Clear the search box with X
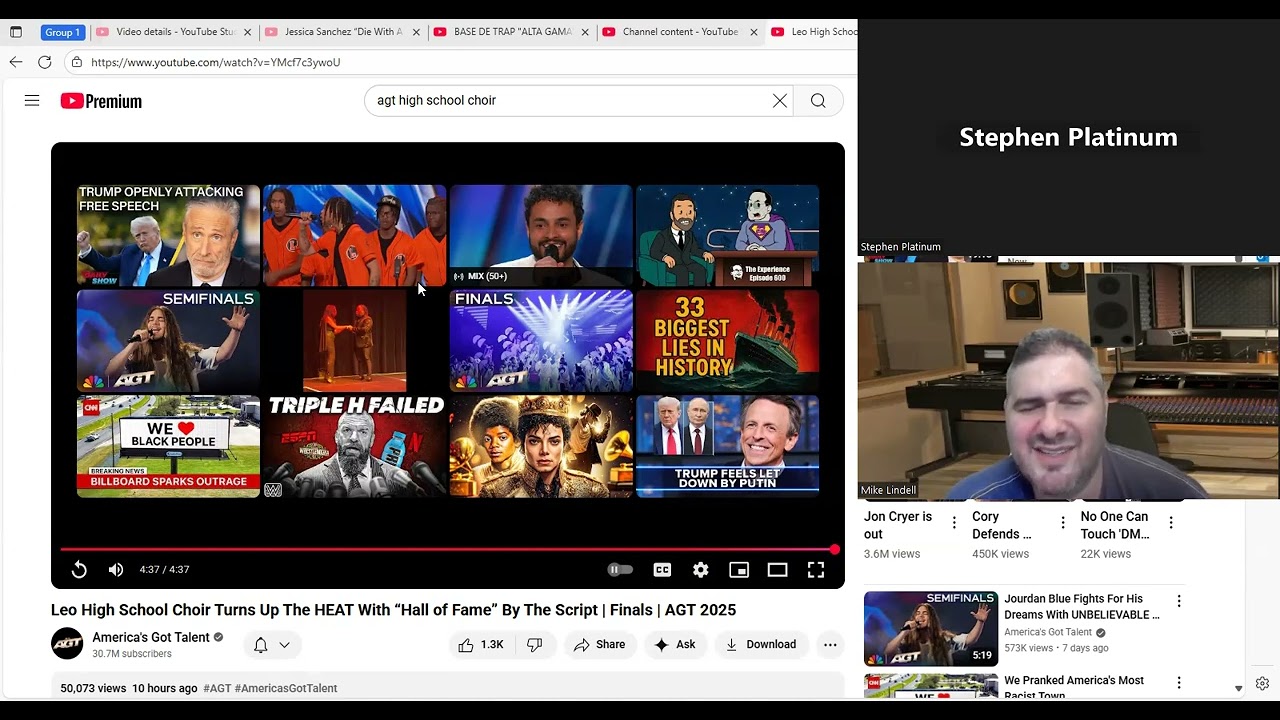1280x720 pixels. tap(780, 100)
